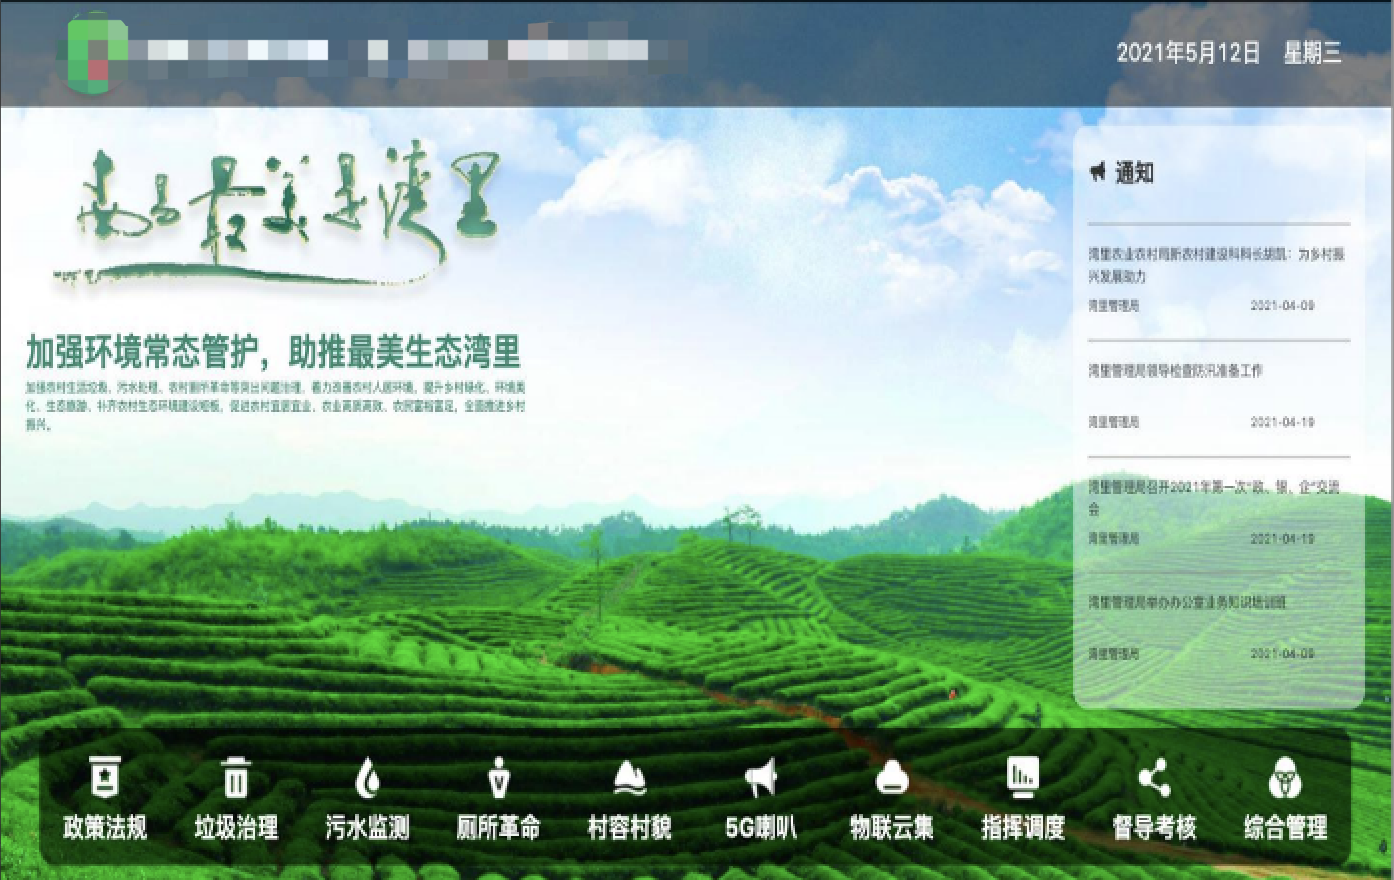Select the 5G喇叭 loudspeaker icon
This screenshot has height=880, width=1394.
pos(760,778)
